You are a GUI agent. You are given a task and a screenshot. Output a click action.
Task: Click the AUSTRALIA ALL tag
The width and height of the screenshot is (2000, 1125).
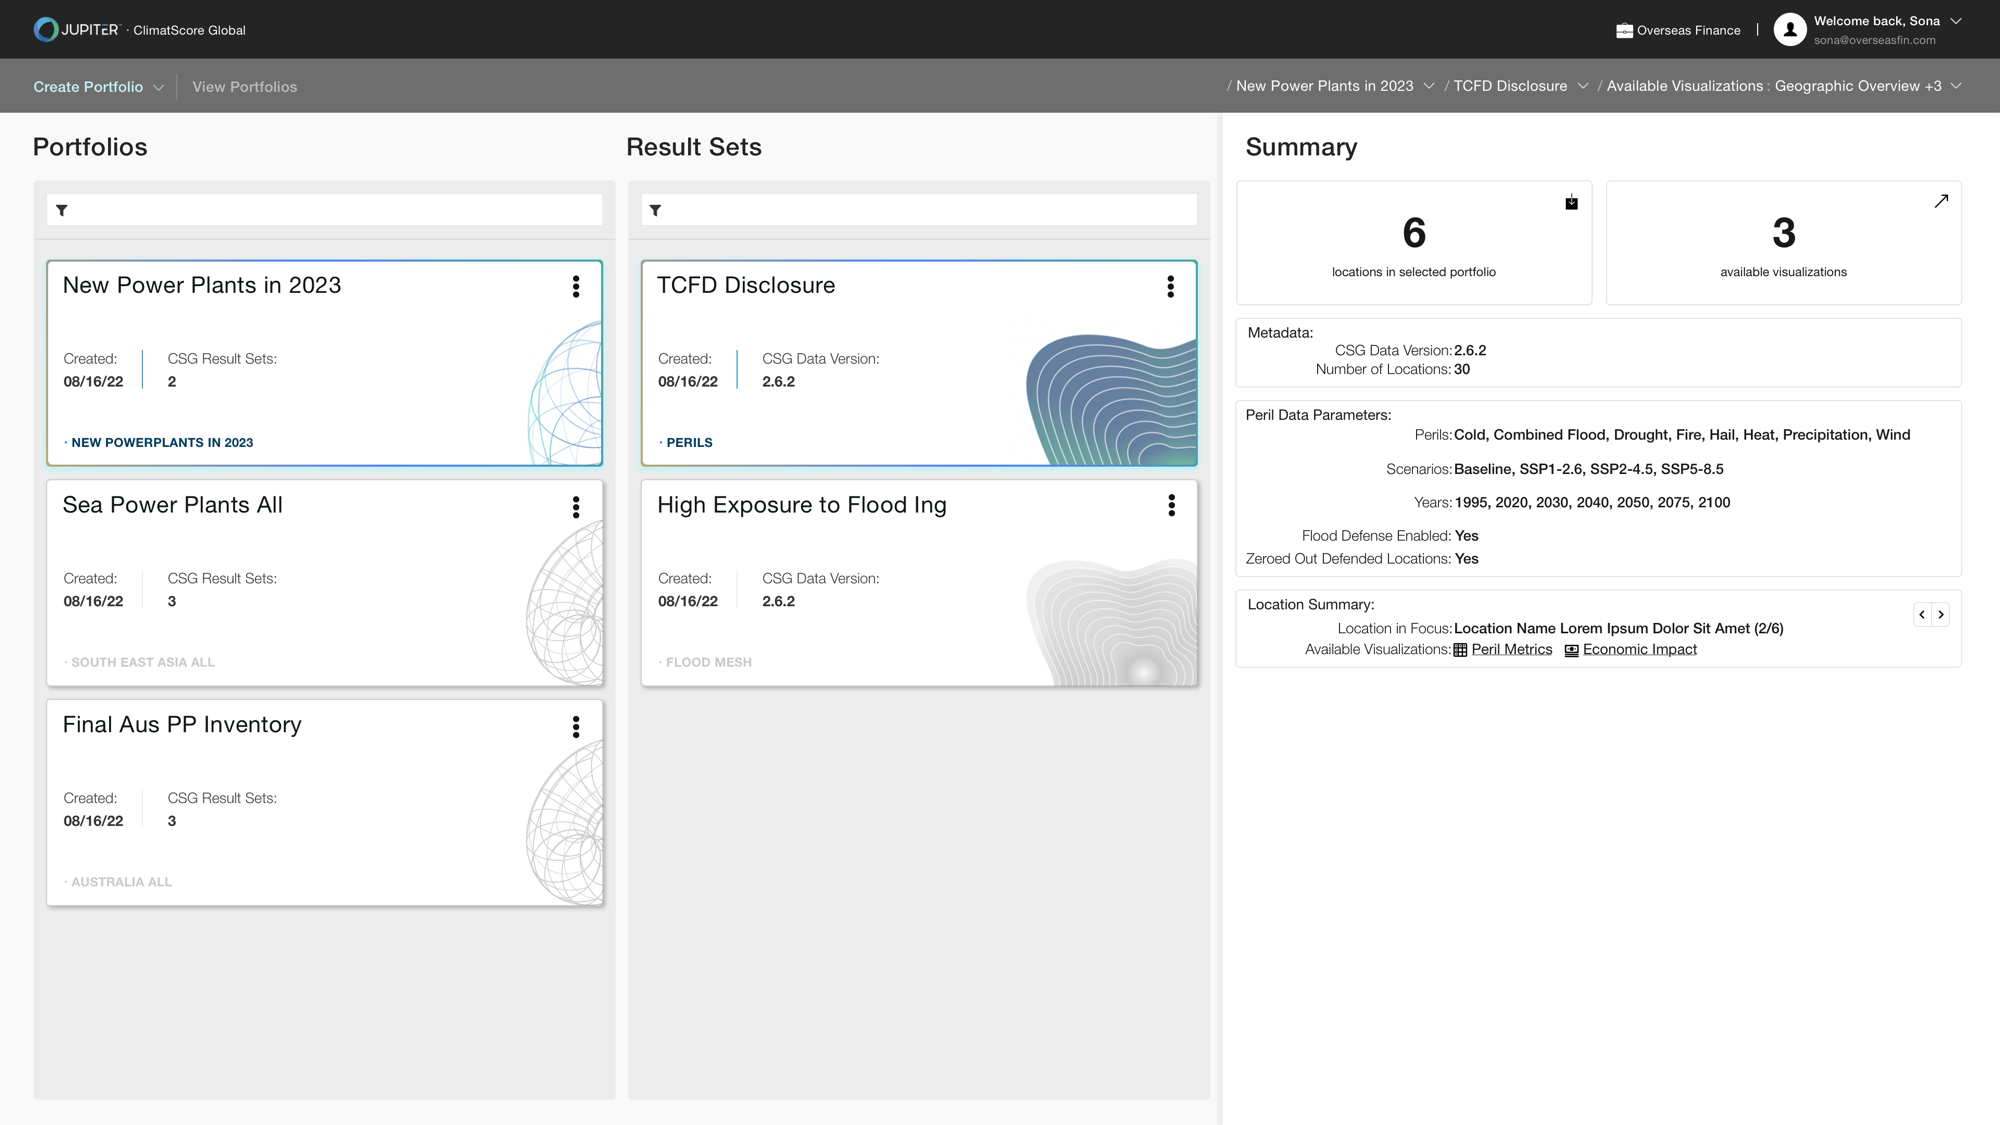(121, 882)
